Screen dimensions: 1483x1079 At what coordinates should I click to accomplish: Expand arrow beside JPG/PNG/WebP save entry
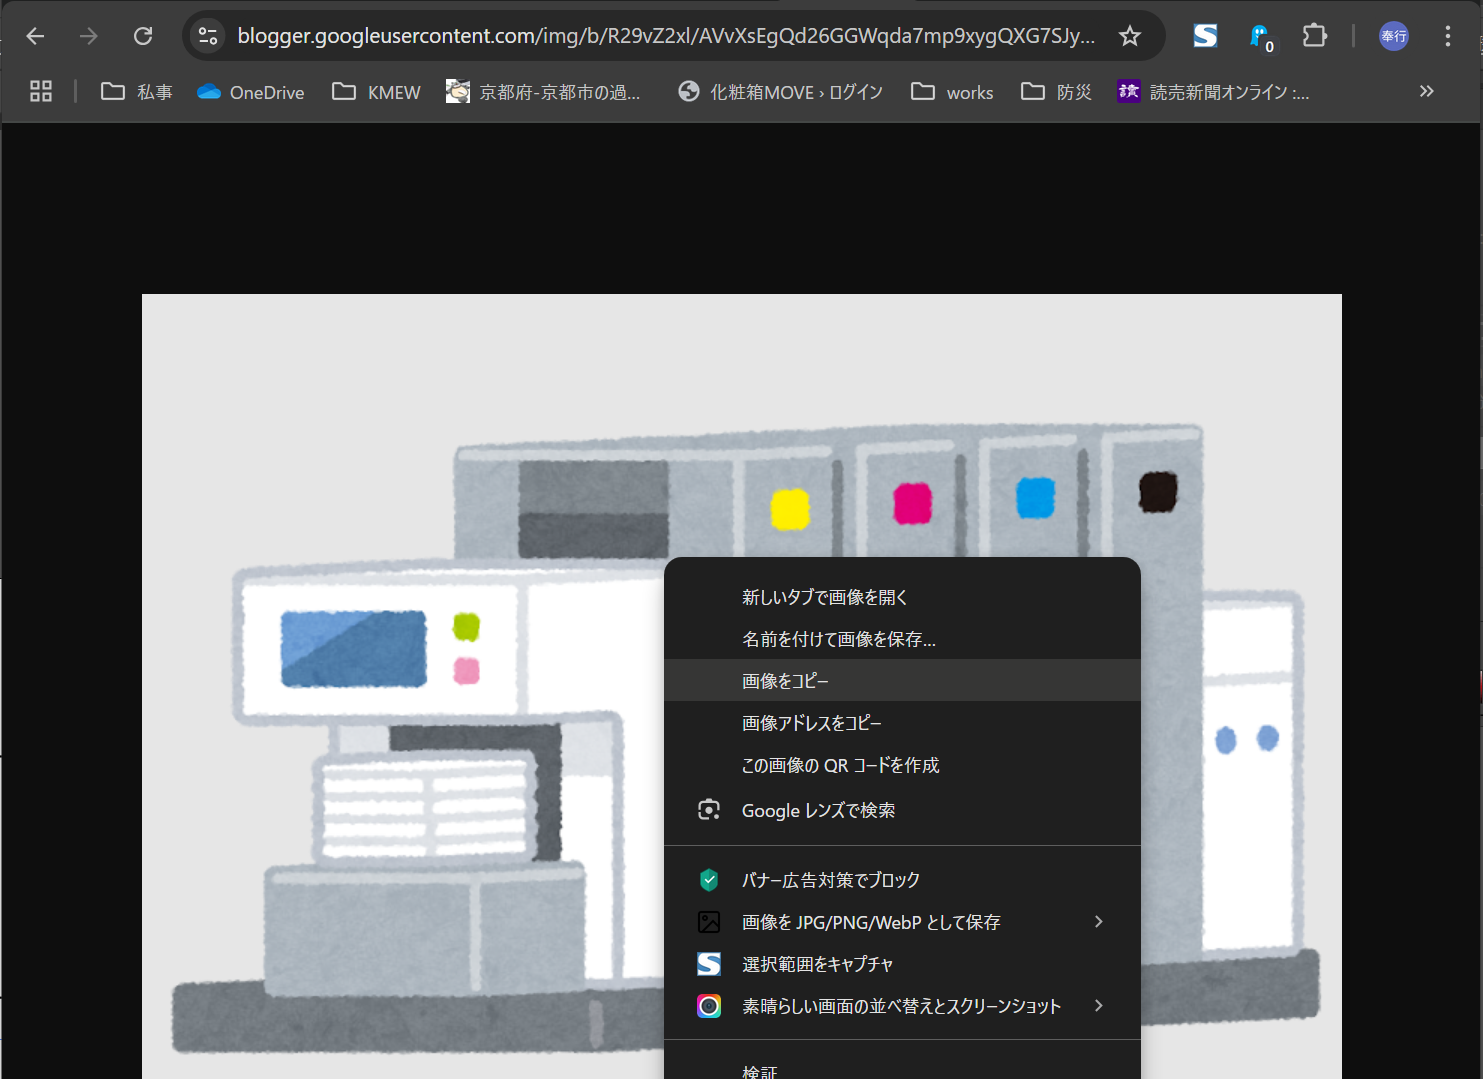click(x=1099, y=922)
